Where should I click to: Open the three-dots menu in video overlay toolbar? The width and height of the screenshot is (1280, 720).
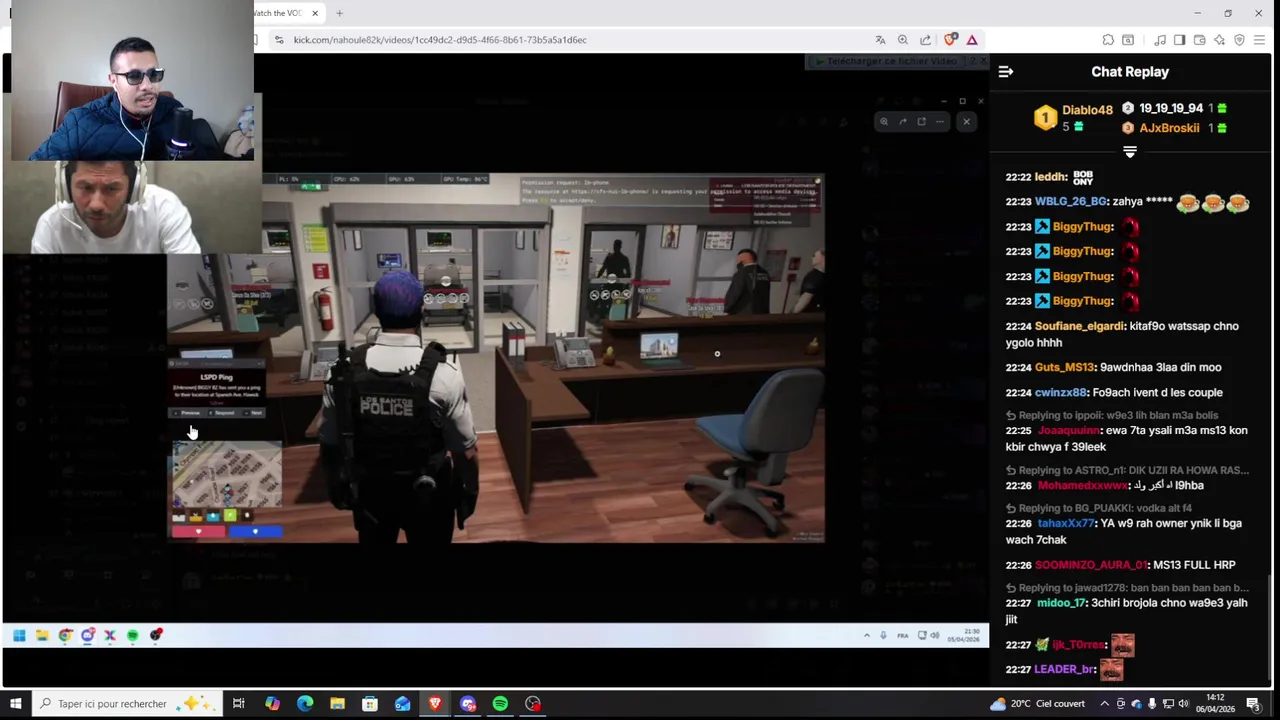click(x=940, y=122)
